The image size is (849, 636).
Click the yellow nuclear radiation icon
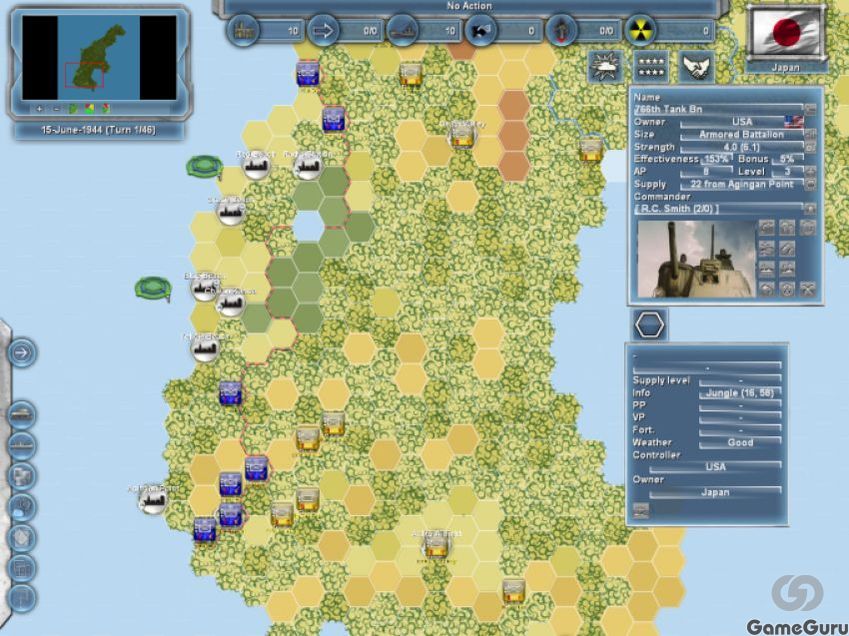[x=641, y=30]
